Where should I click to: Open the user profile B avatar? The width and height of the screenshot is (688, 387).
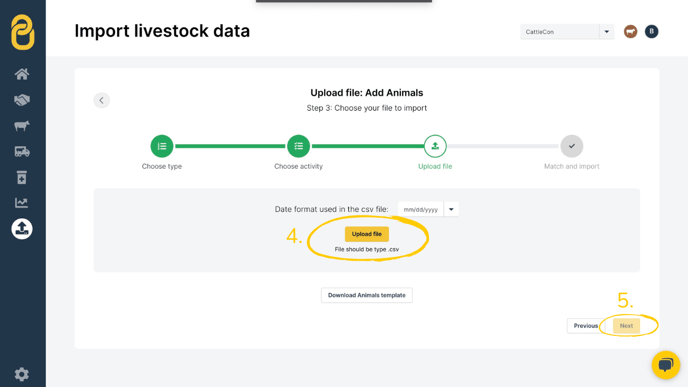pos(652,32)
